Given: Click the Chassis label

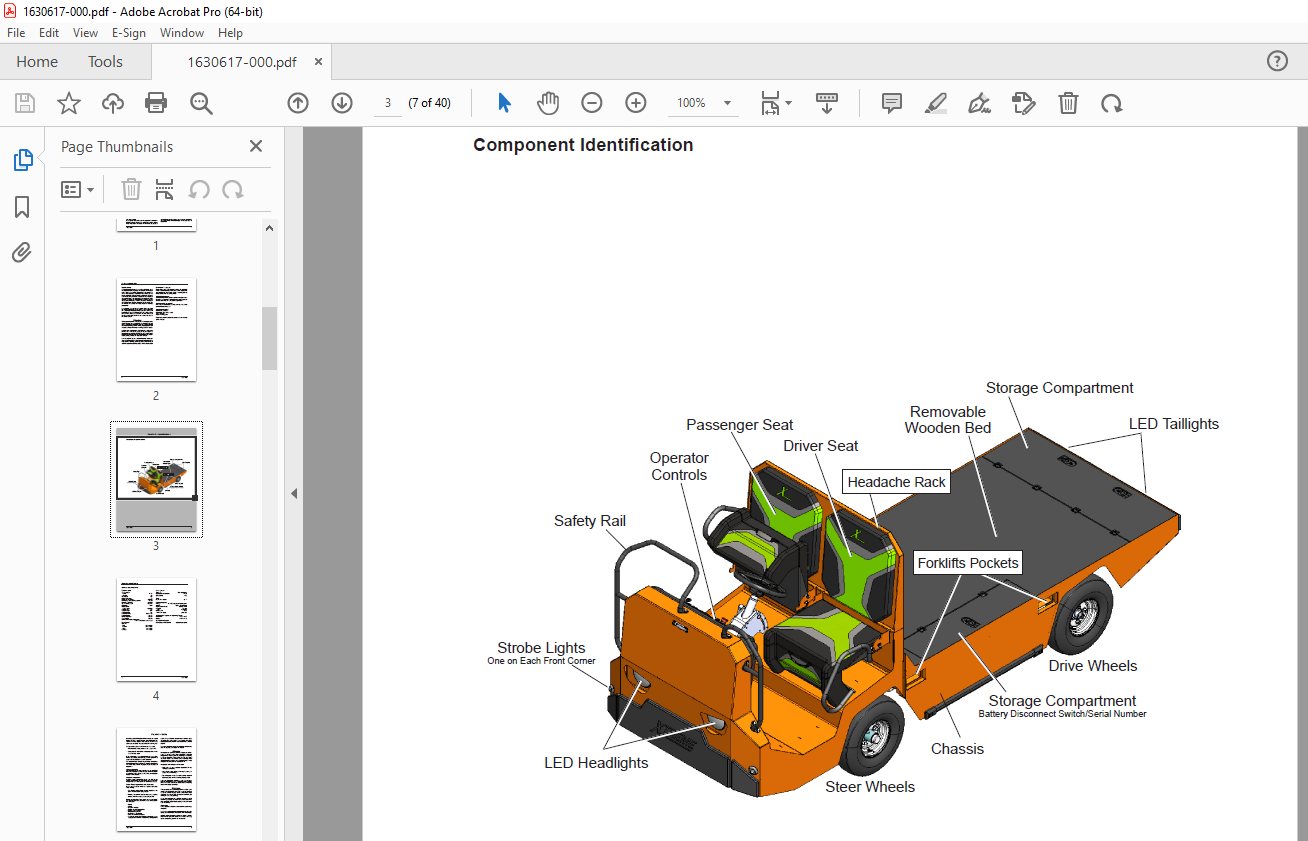Looking at the screenshot, I should tap(957, 749).
